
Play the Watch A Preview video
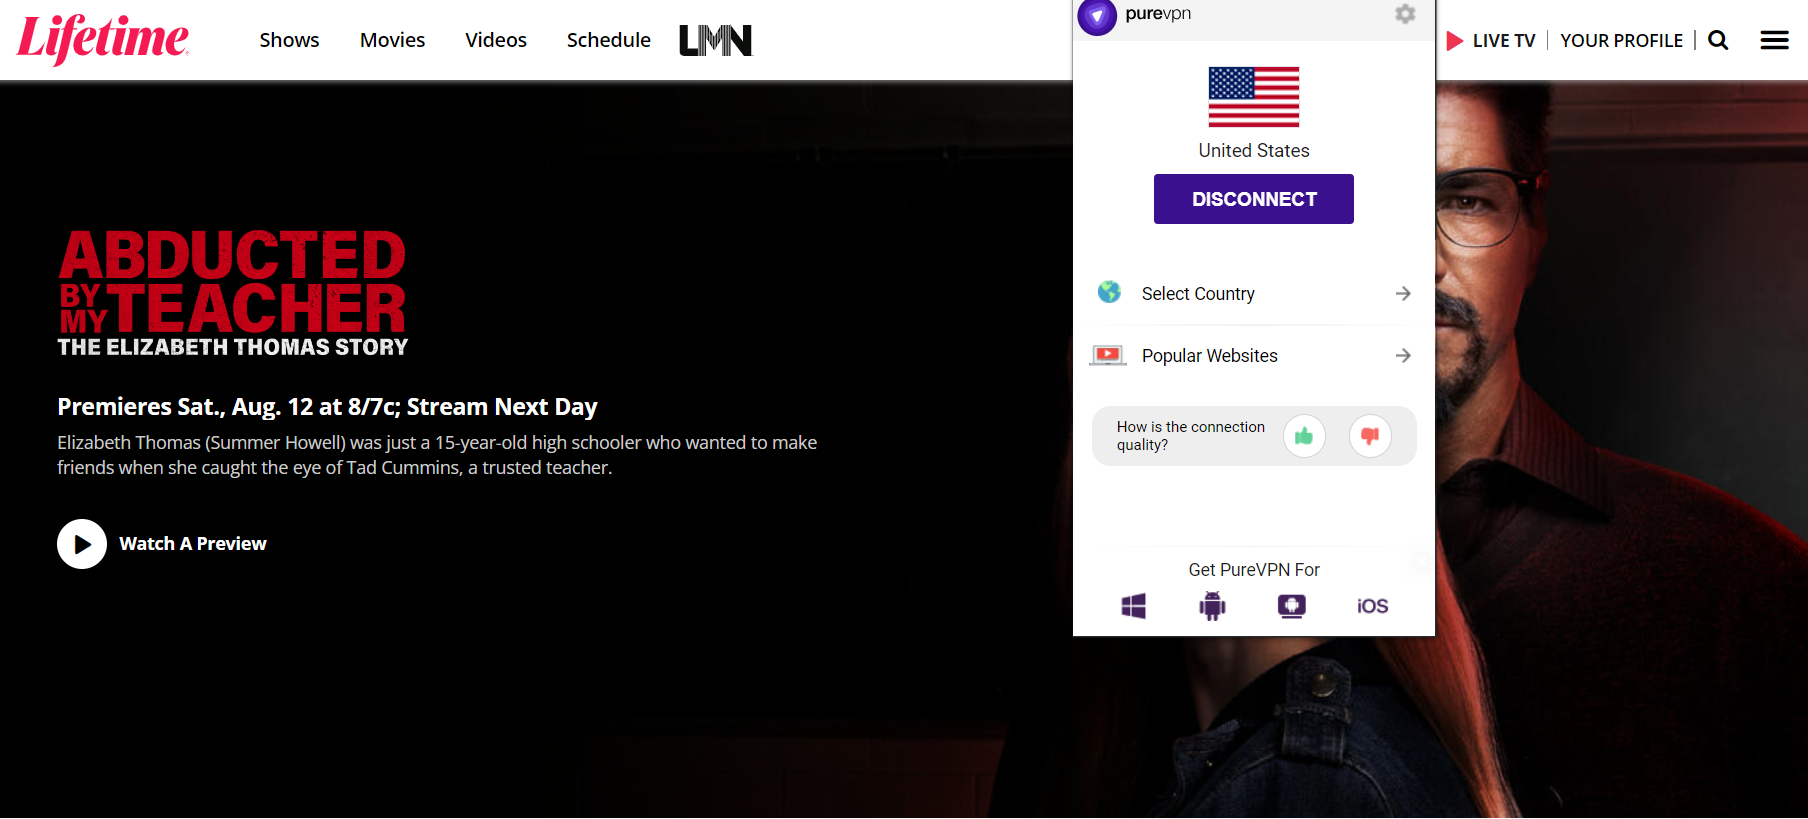pos(82,544)
